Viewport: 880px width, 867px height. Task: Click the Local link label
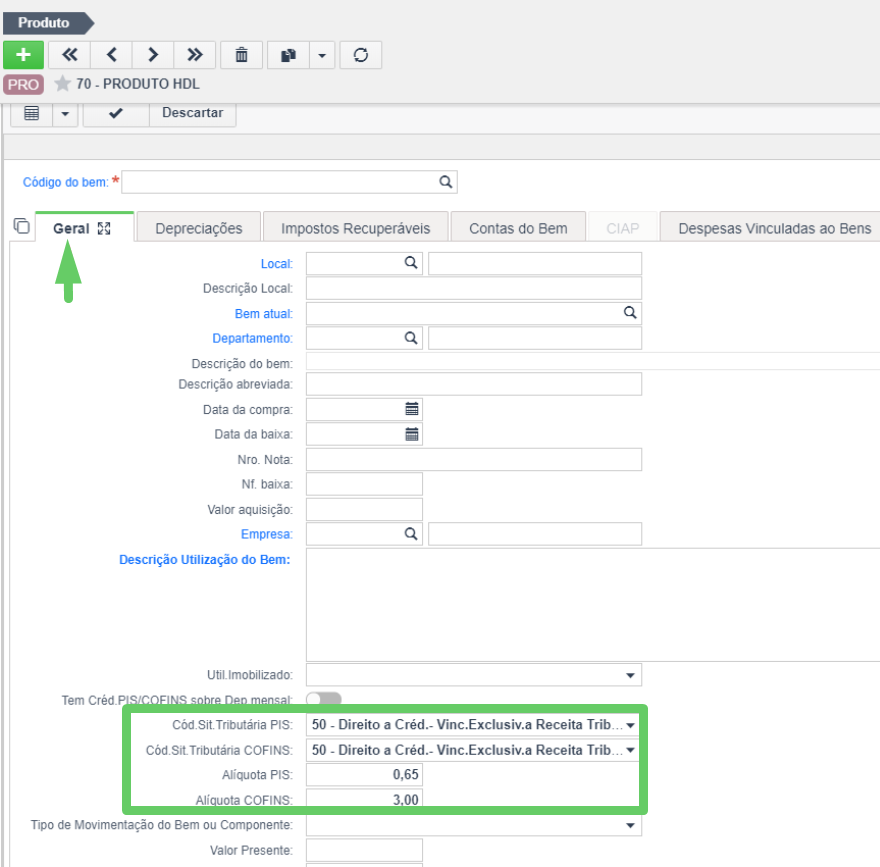pos(277,264)
